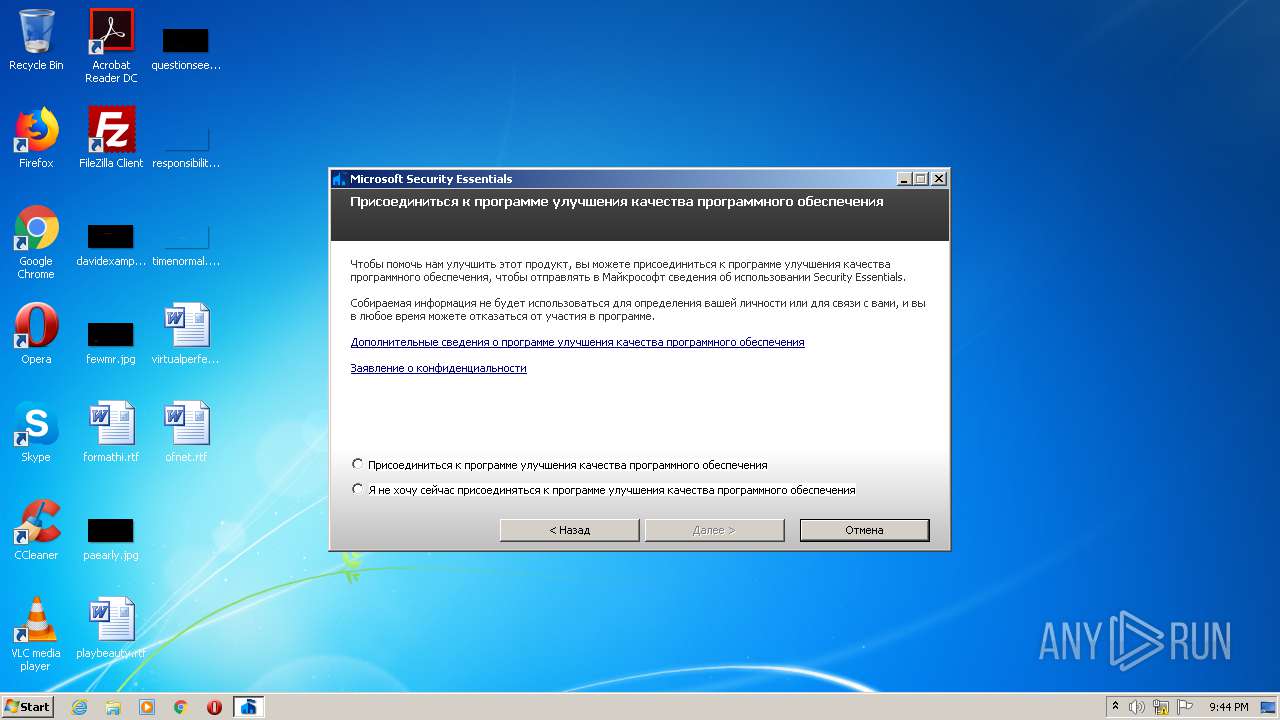Open Internet Explorer from the taskbar
Viewport: 1280px width, 720px height.
point(79,707)
